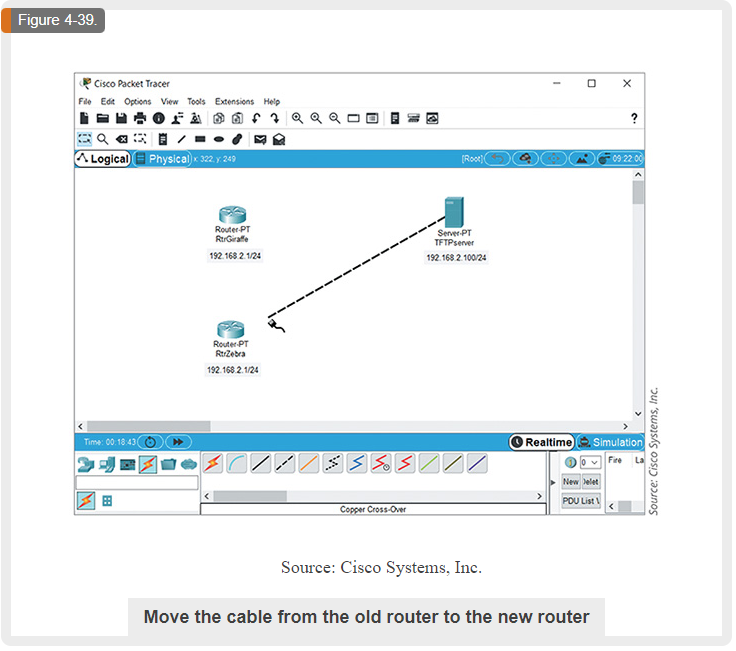This screenshot has width=736, height=651.
Task: Open the Tools menu
Action: tap(196, 101)
